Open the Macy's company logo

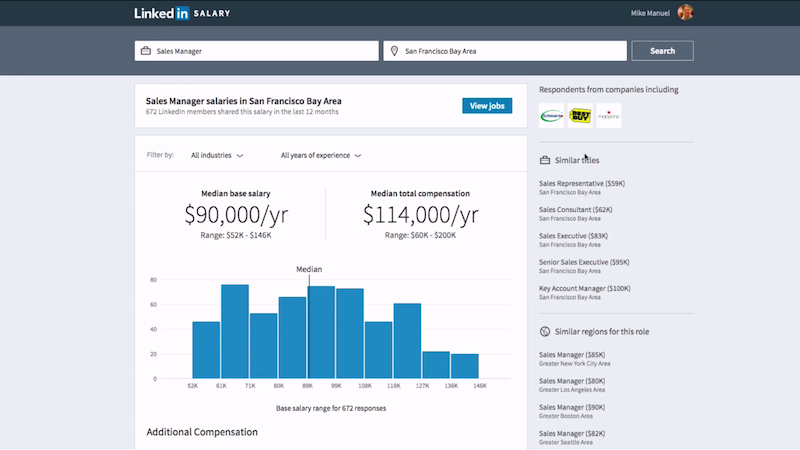[x=609, y=116]
